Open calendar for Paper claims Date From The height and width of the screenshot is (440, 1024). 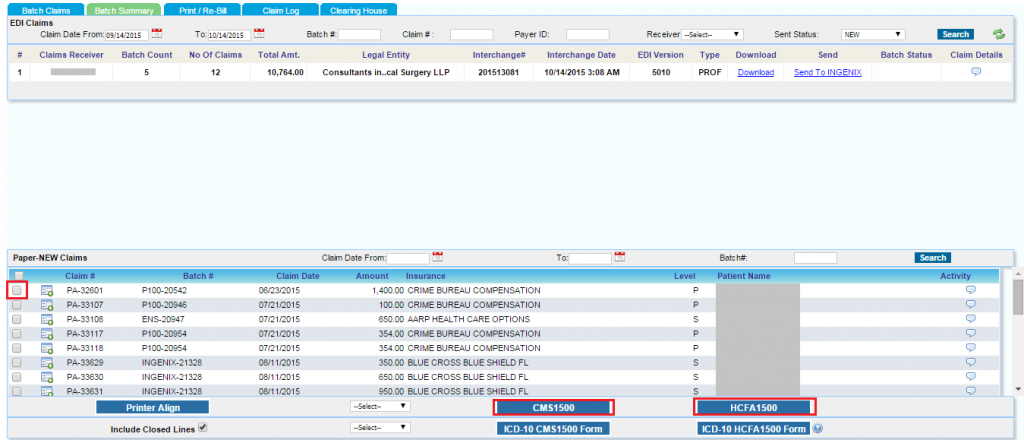(x=438, y=257)
